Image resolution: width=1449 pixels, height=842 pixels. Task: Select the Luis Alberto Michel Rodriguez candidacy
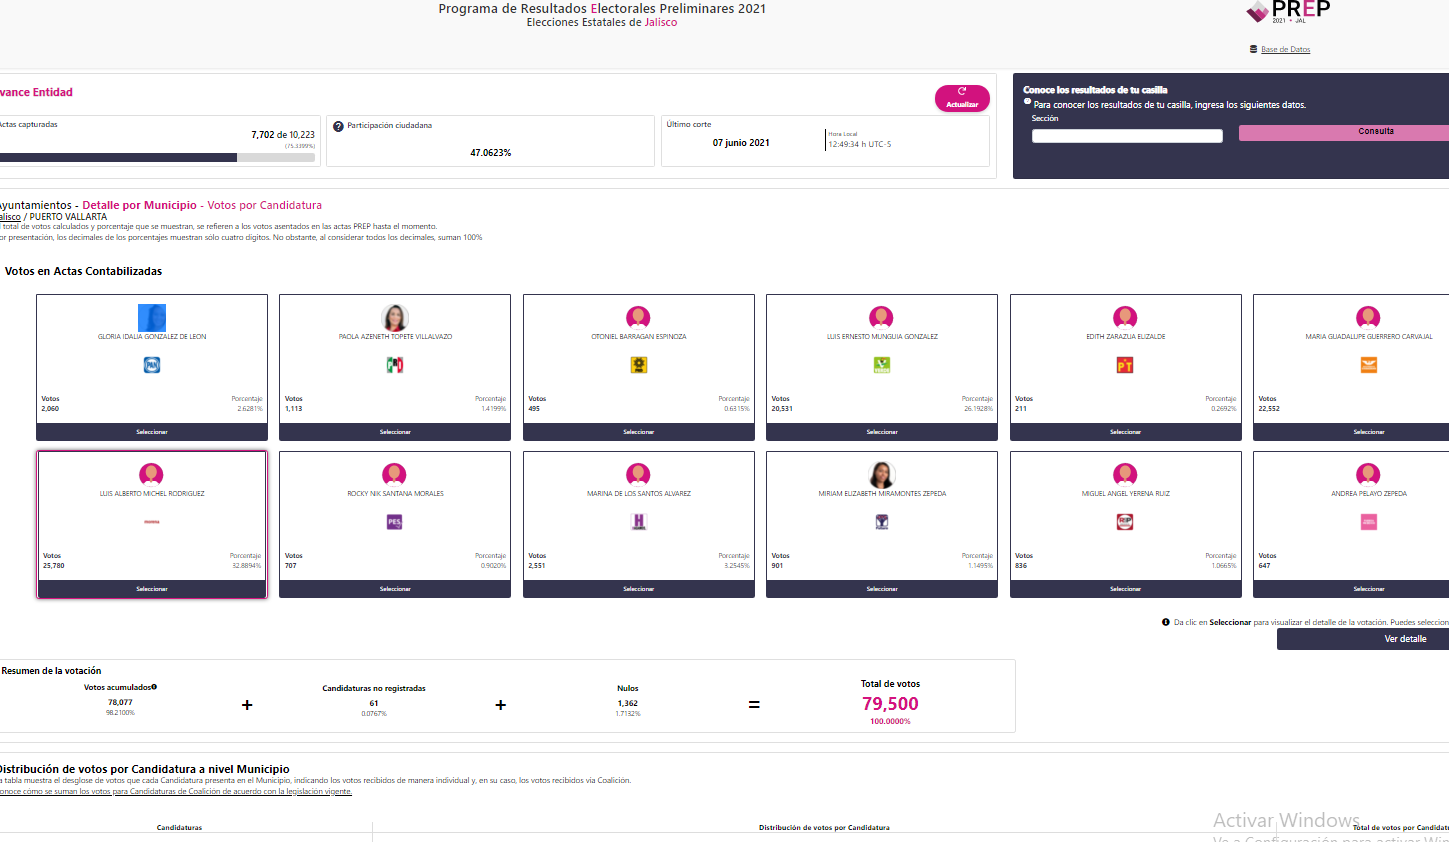(152, 589)
